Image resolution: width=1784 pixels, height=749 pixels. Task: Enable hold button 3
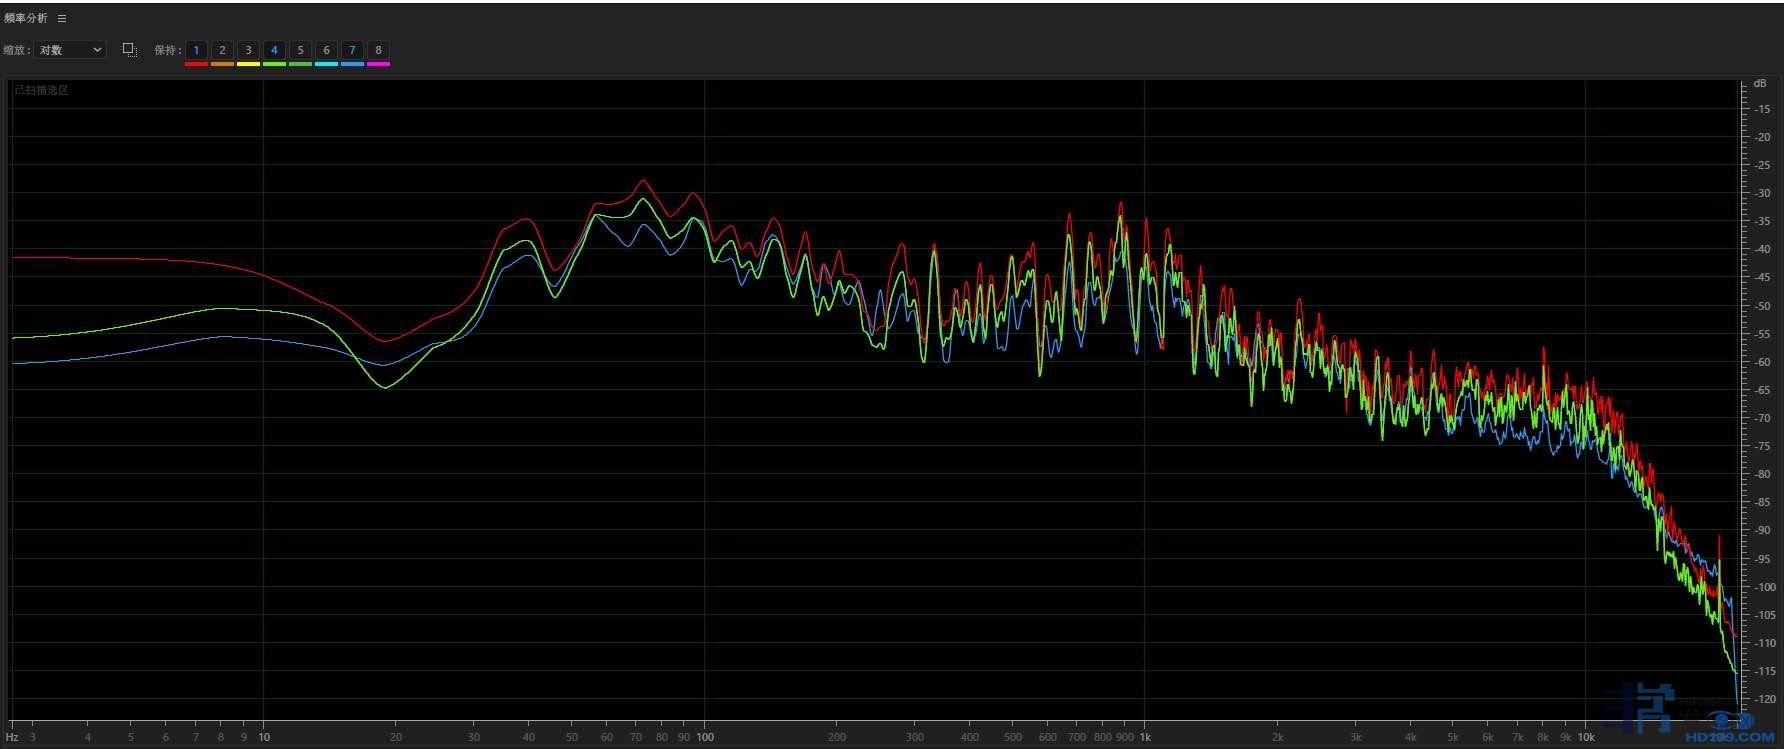pos(248,50)
